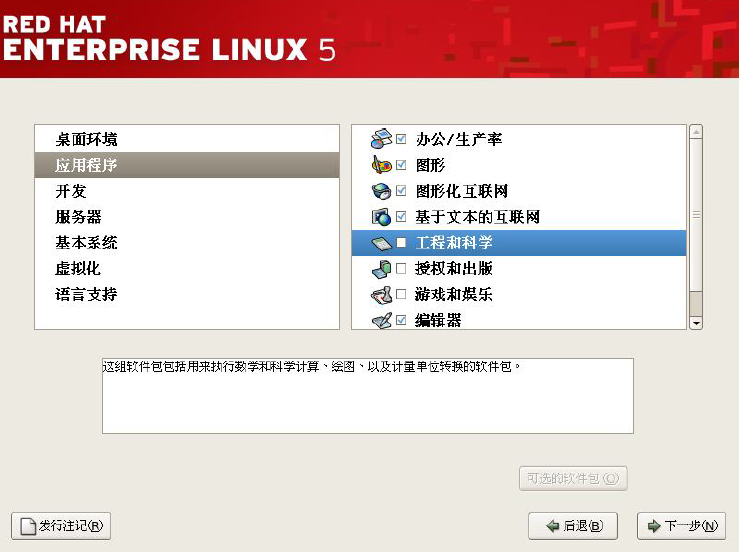The width and height of the screenshot is (740, 552).
Task: Select the 开发 category
Action: click(x=187, y=191)
